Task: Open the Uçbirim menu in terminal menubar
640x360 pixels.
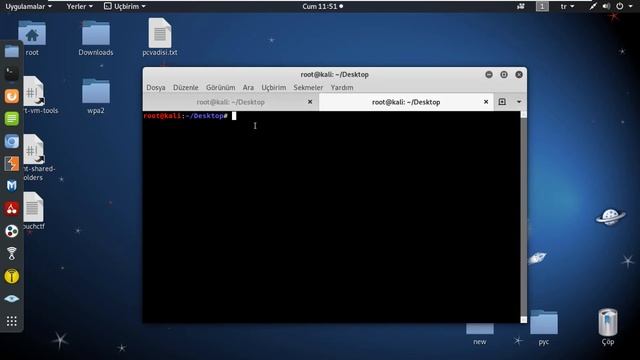Action: click(x=273, y=87)
